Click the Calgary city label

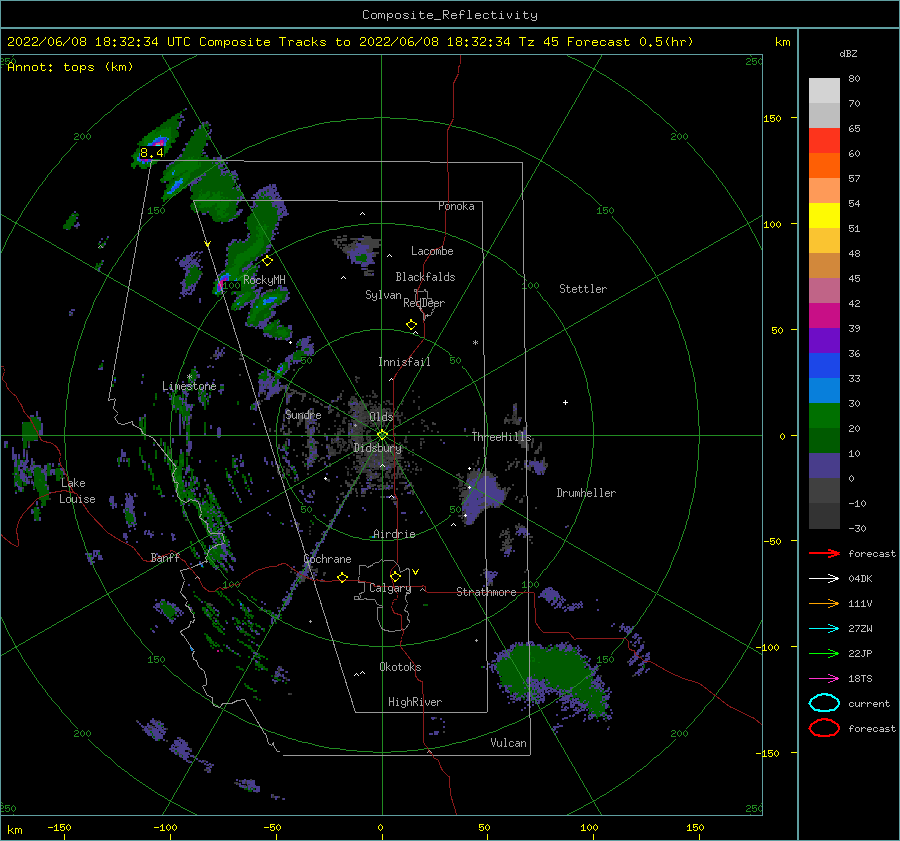390,588
